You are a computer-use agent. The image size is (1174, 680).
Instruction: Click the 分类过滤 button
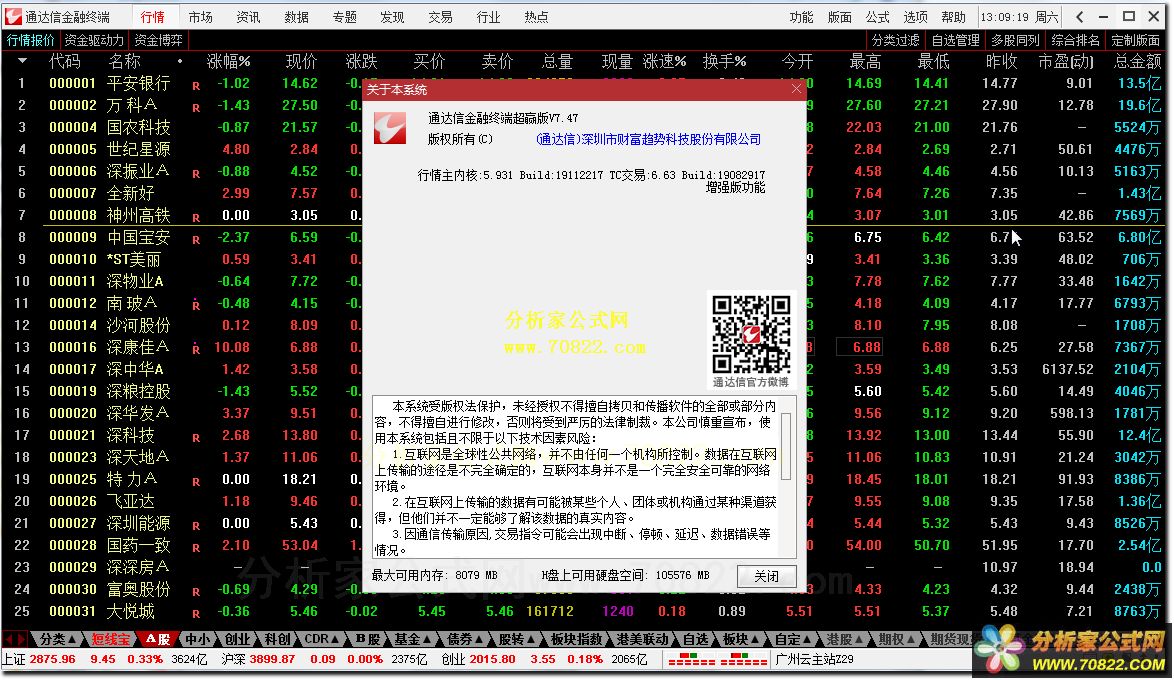point(895,40)
